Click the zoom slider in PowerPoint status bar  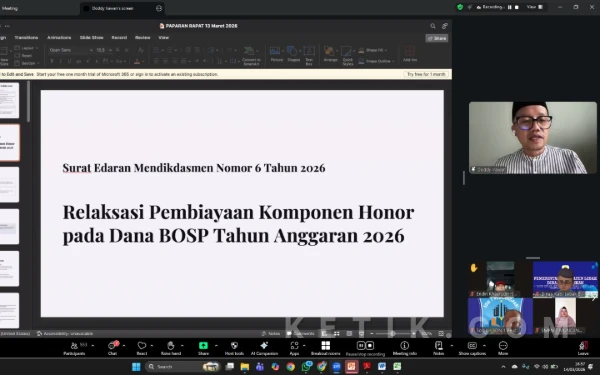392,334
